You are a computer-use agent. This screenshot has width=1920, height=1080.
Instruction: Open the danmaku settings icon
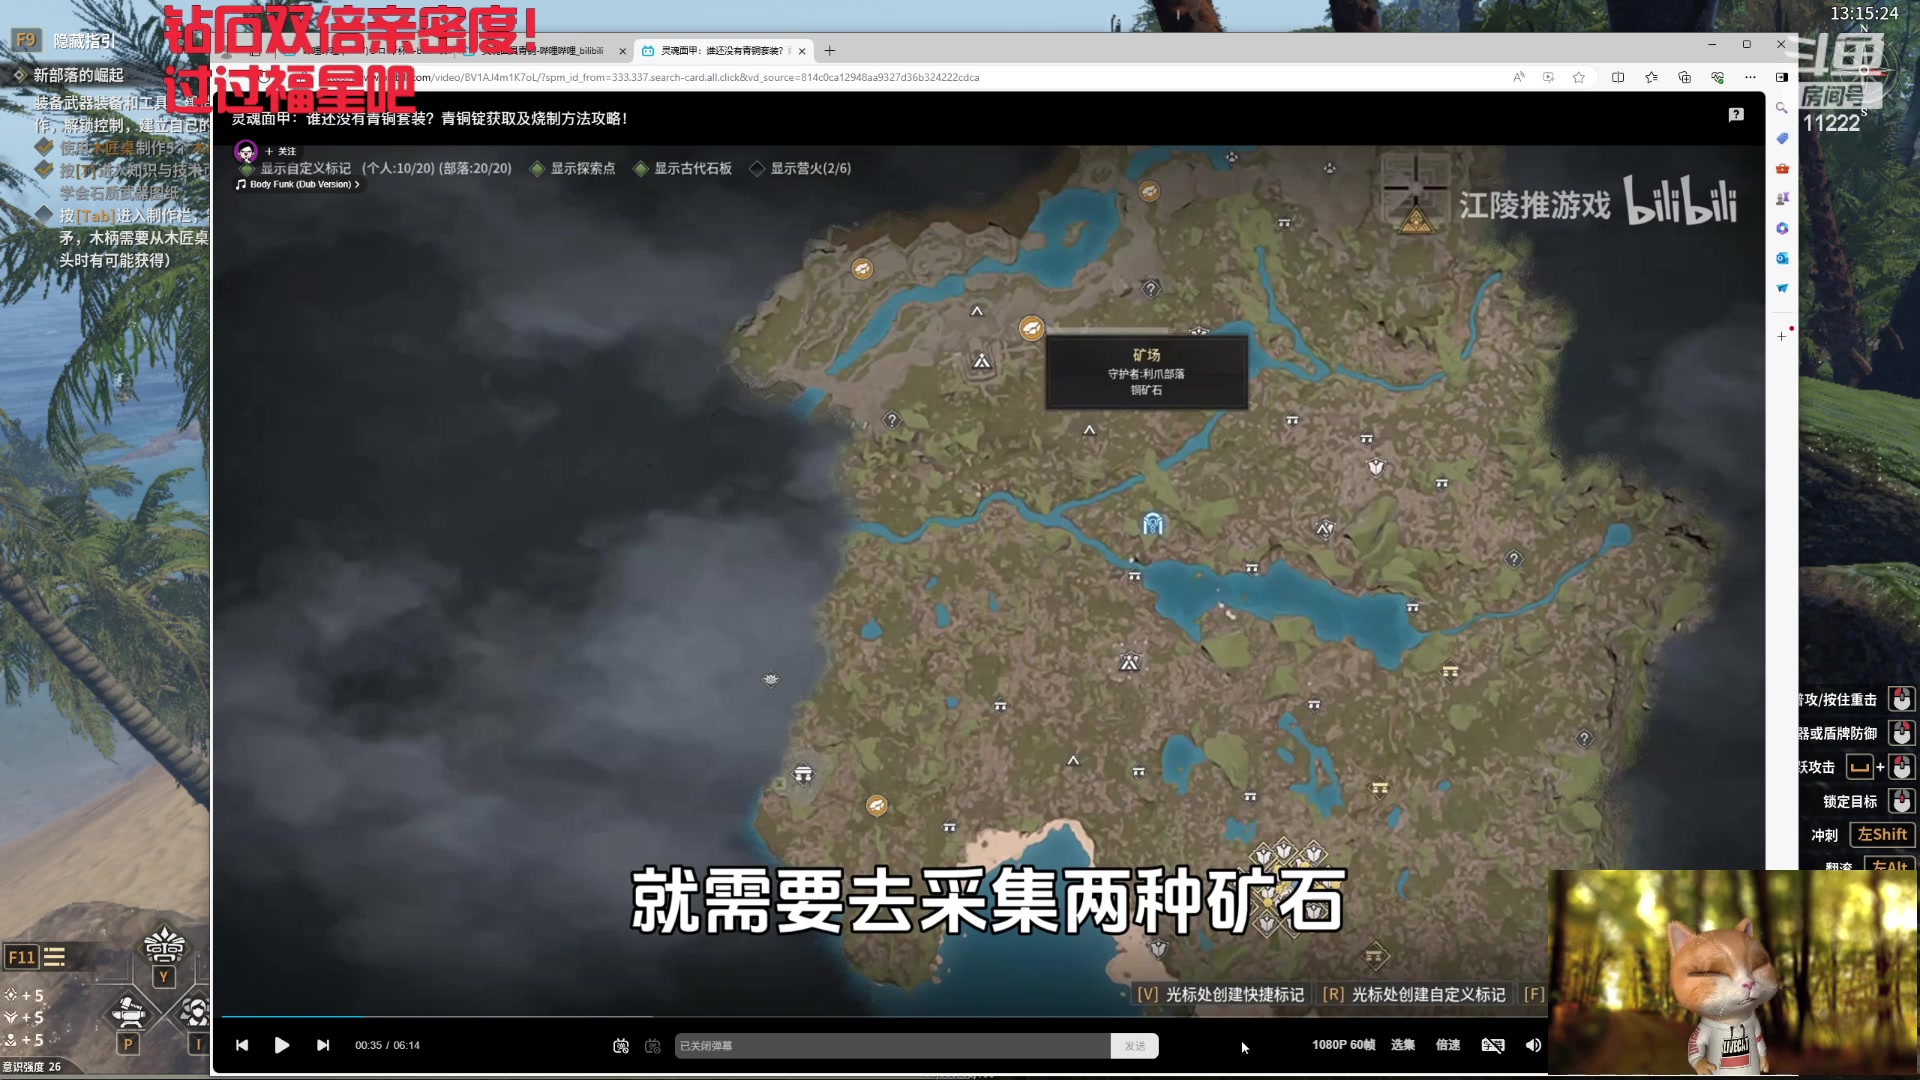[653, 1046]
